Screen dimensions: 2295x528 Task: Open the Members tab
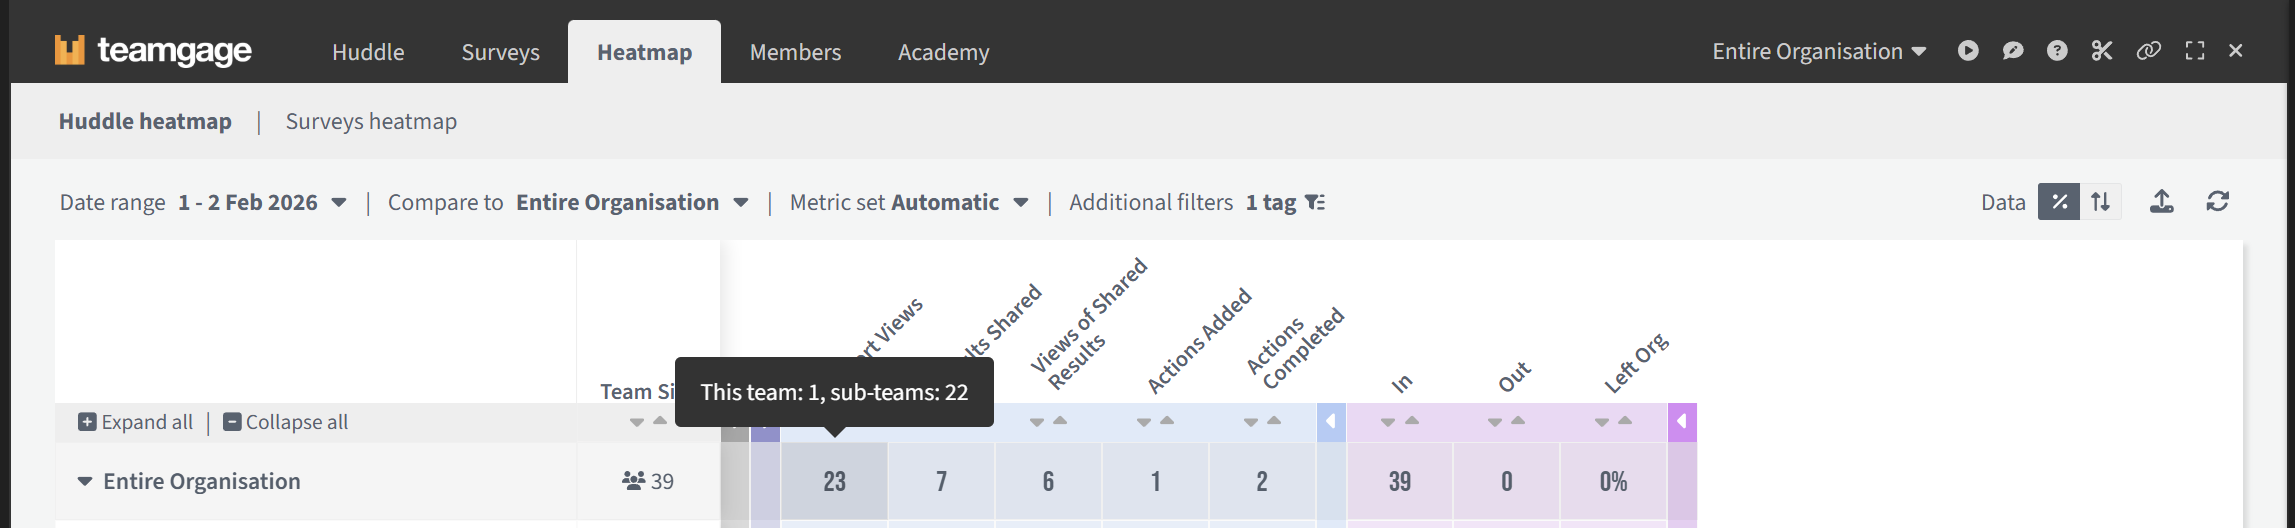795,52
